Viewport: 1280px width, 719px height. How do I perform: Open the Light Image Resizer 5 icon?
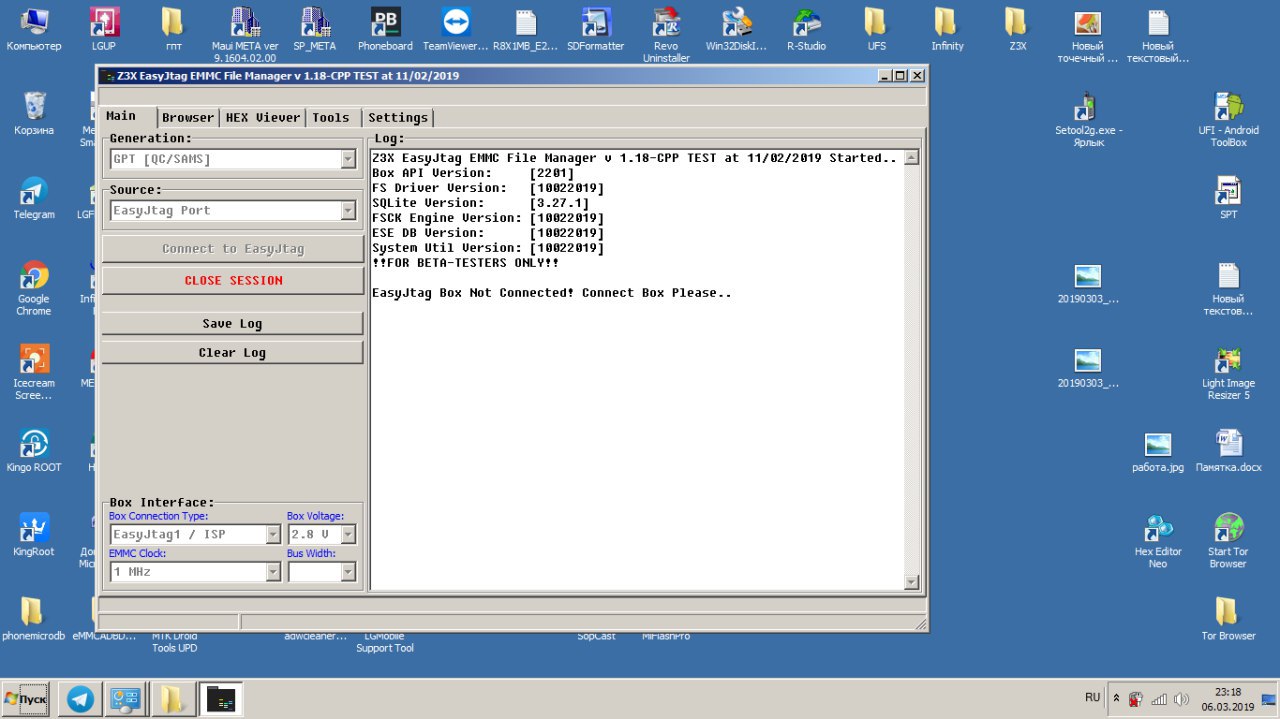1228,373
